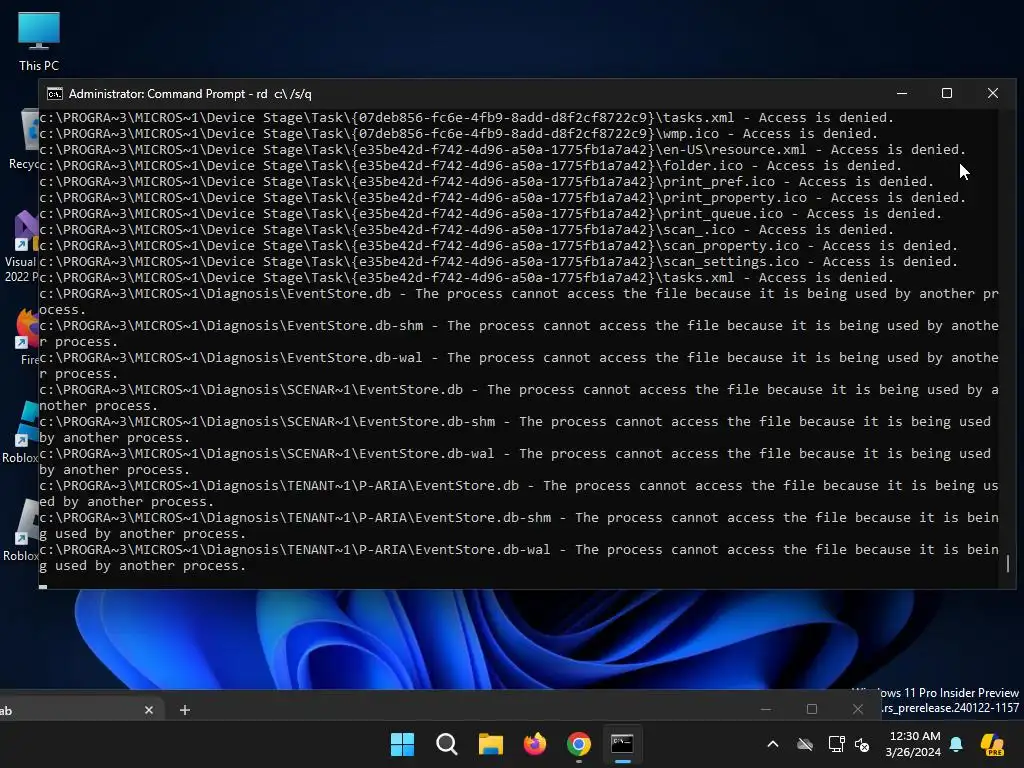
Task: Launch File Explorer from taskbar
Action: pyautogui.click(x=490, y=744)
